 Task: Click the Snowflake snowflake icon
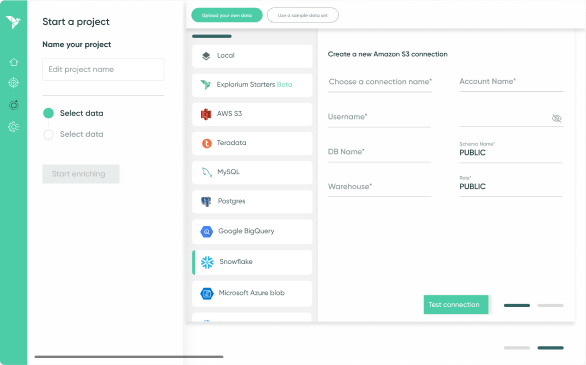pyautogui.click(x=207, y=262)
